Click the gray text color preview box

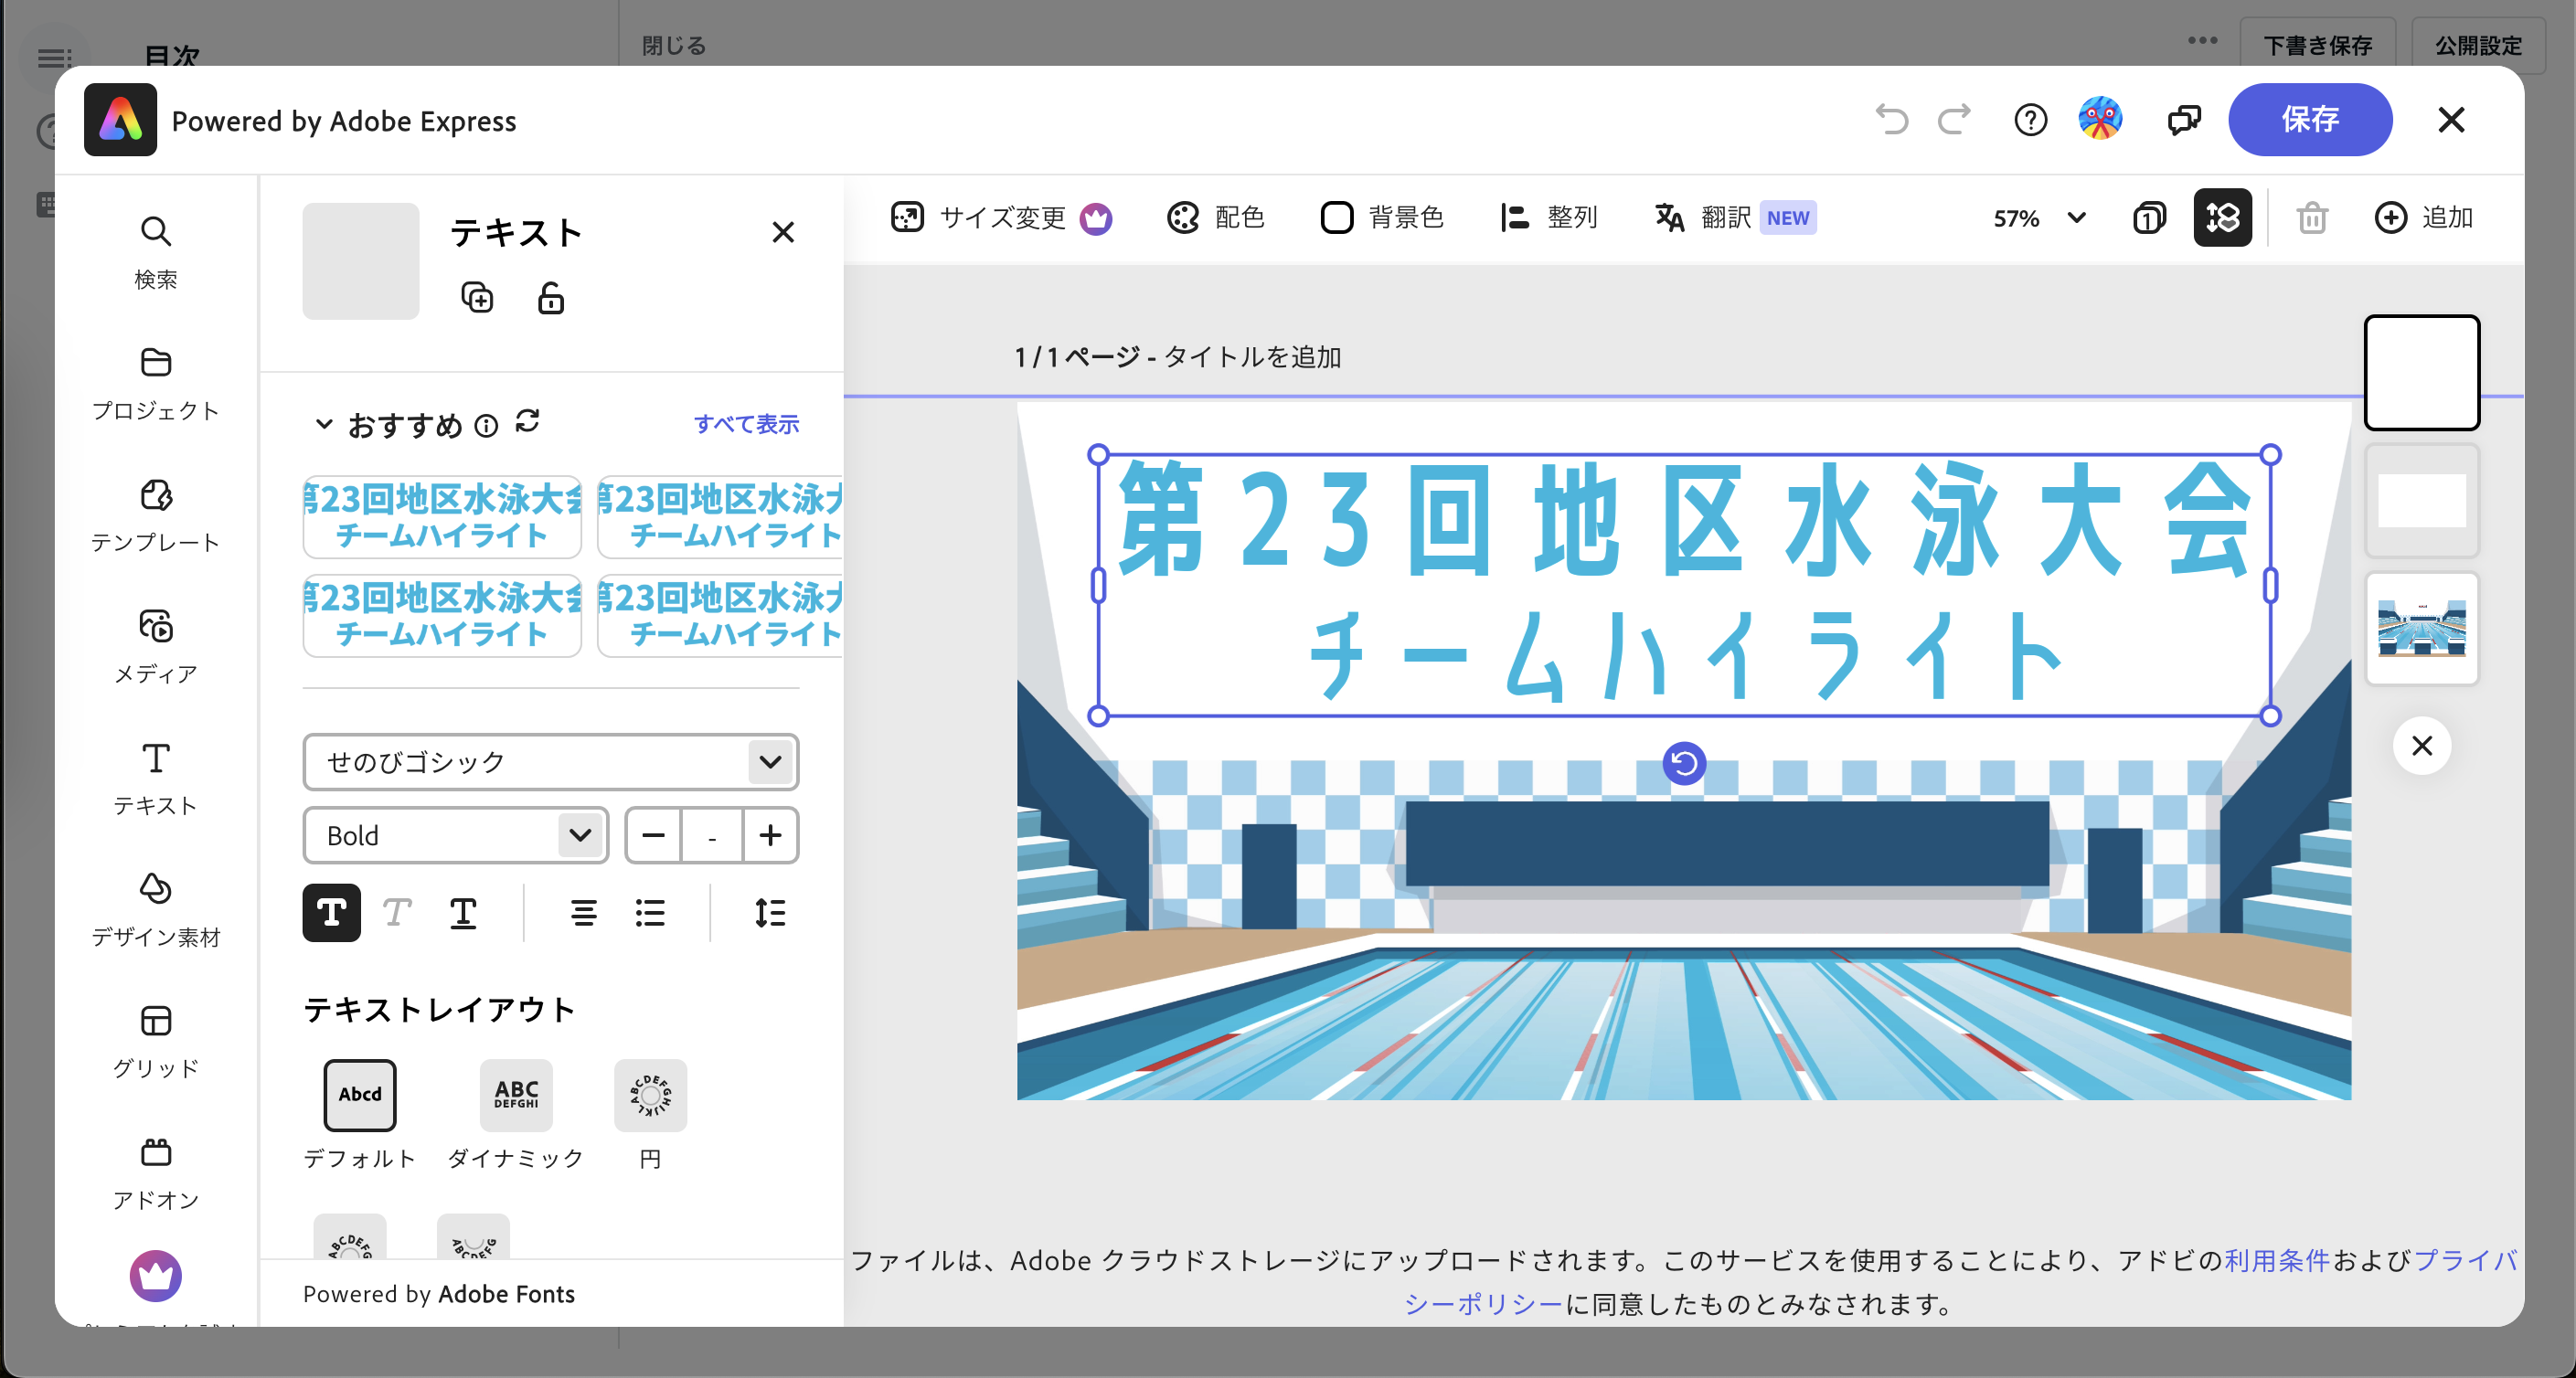coord(360,261)
